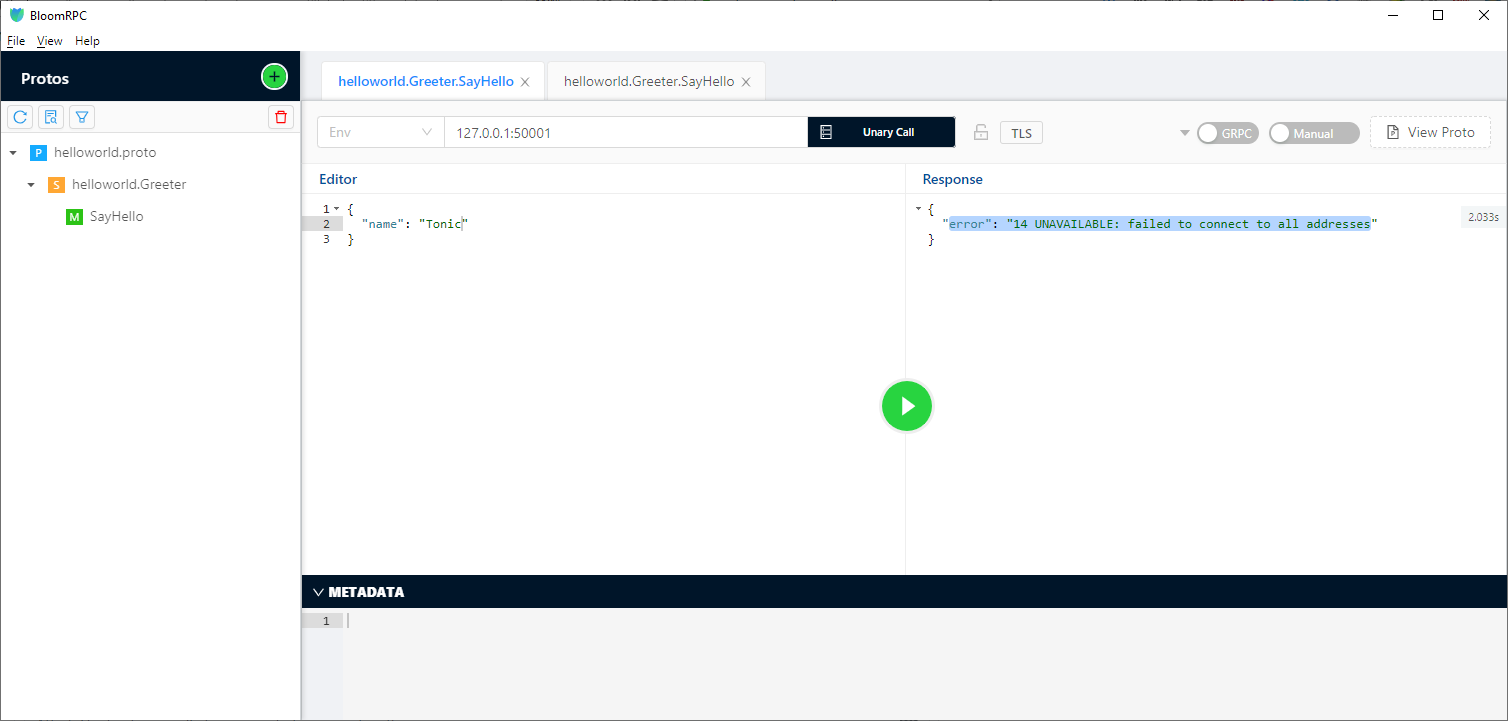The image size is (1508, 721).
Task: Click the 127.0.0.1:50001 address field
Action: pyautogui.click(x=625, y=131)
